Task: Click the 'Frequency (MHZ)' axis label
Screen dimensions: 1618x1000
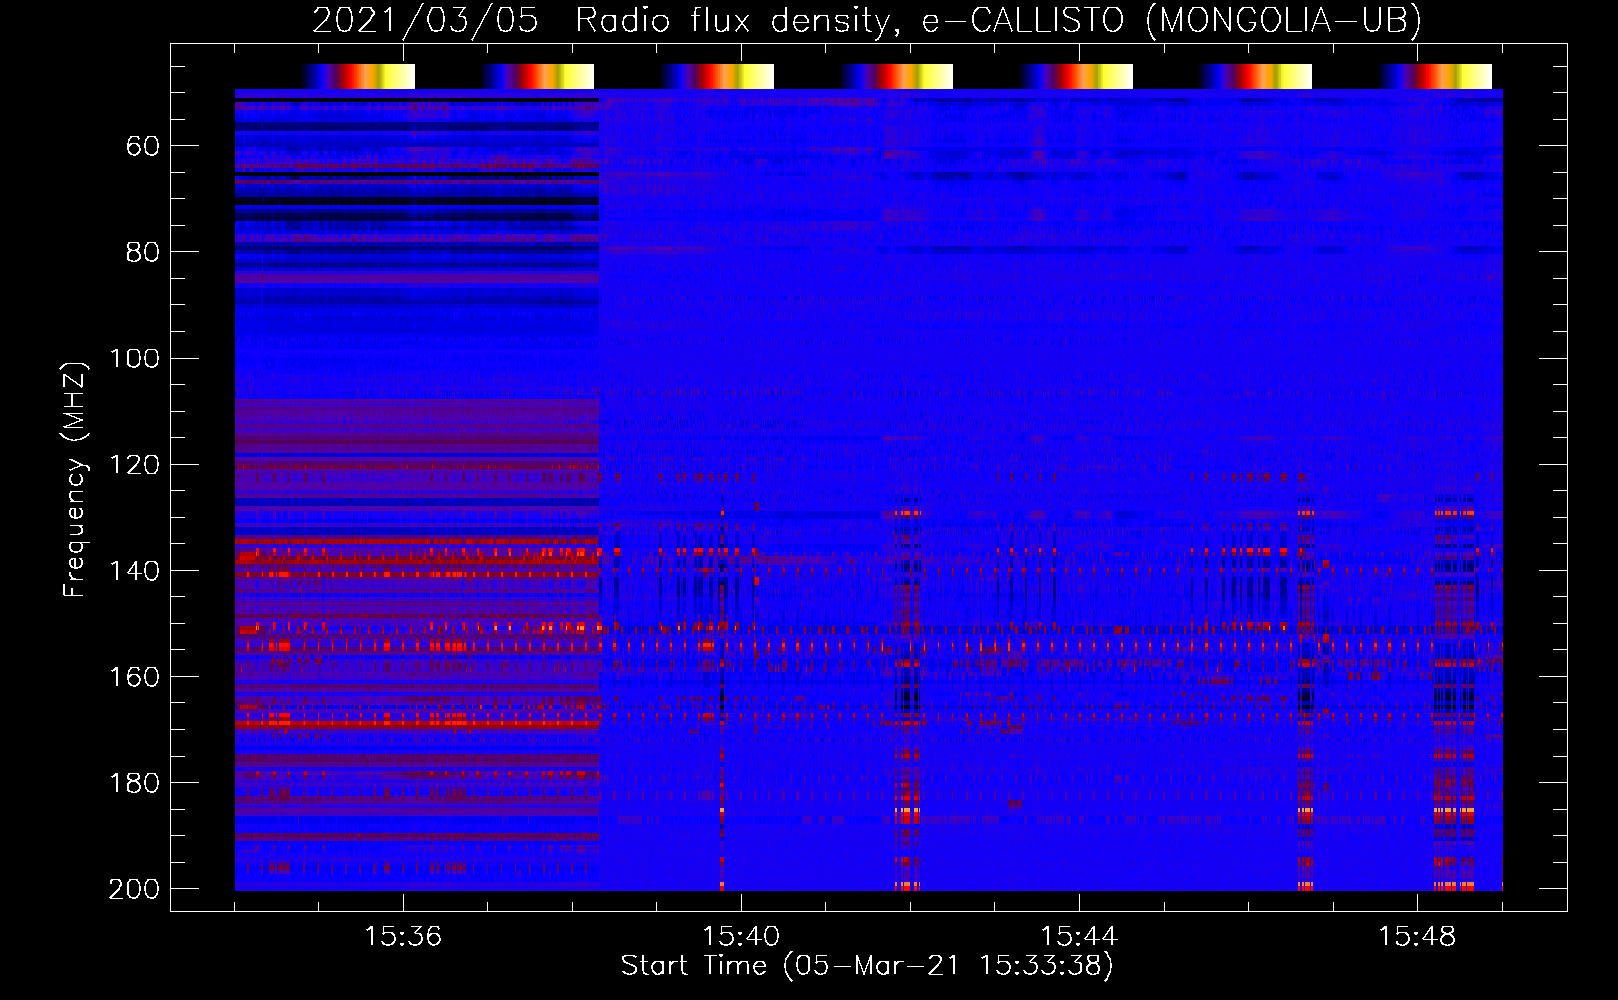Action: click(75, 479)
